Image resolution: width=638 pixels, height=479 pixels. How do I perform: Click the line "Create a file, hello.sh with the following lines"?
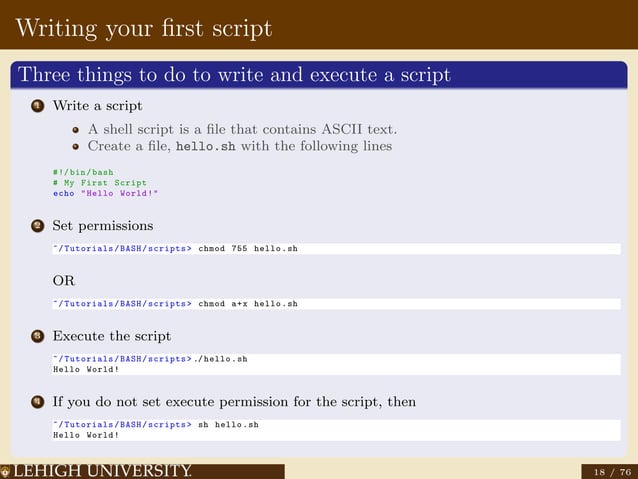click(240, 146)
